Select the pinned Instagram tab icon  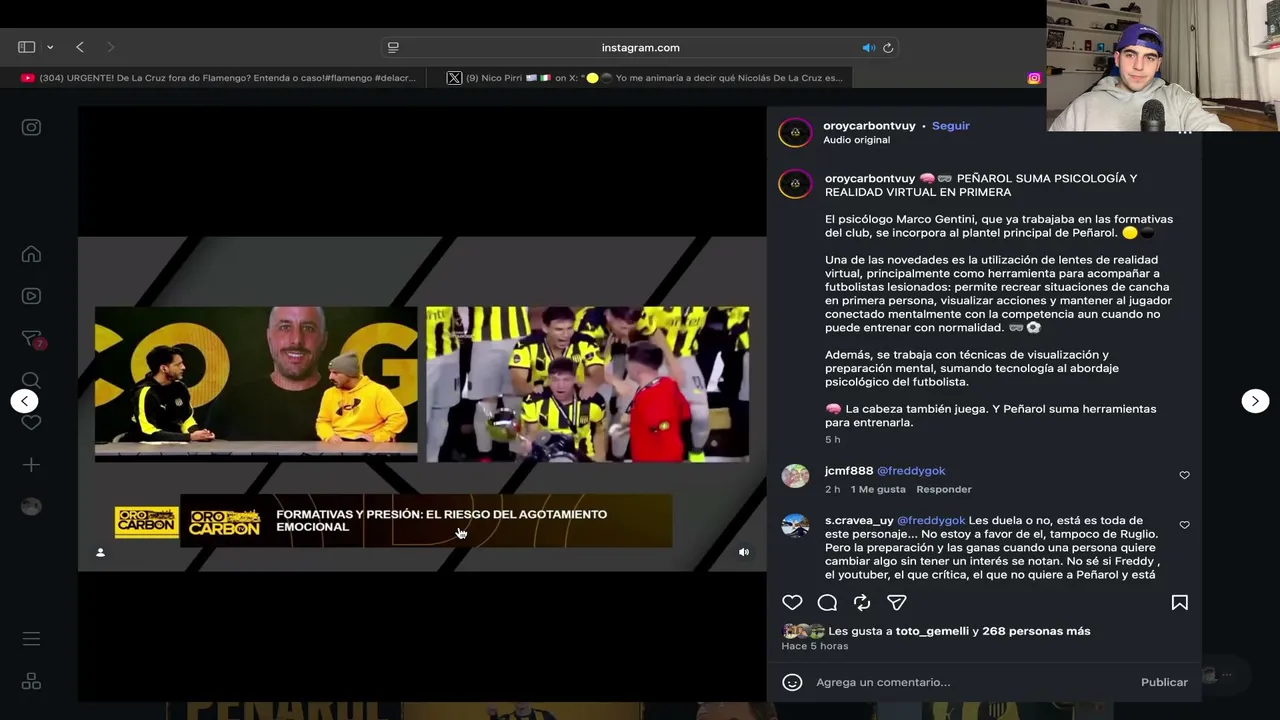click(x=1034, y=78)
